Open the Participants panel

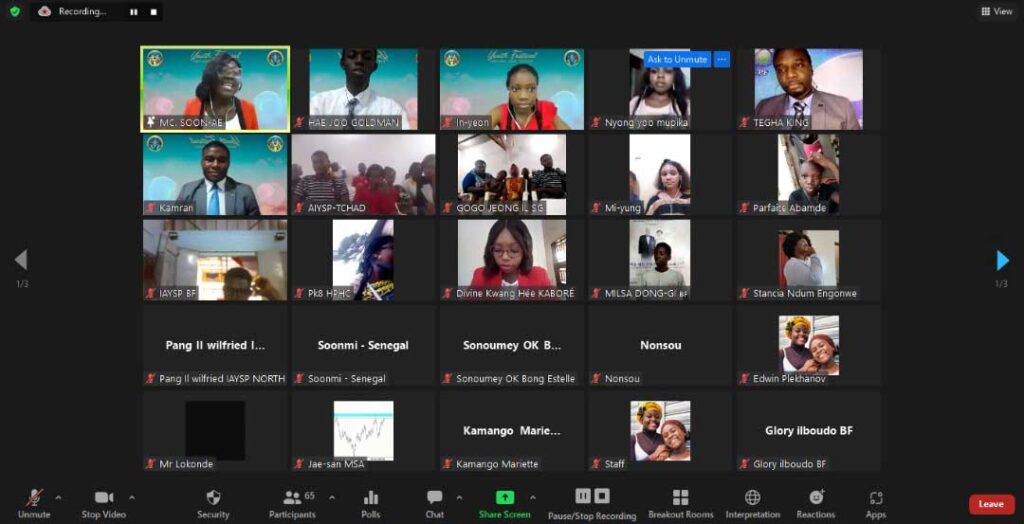pos(292,498)
